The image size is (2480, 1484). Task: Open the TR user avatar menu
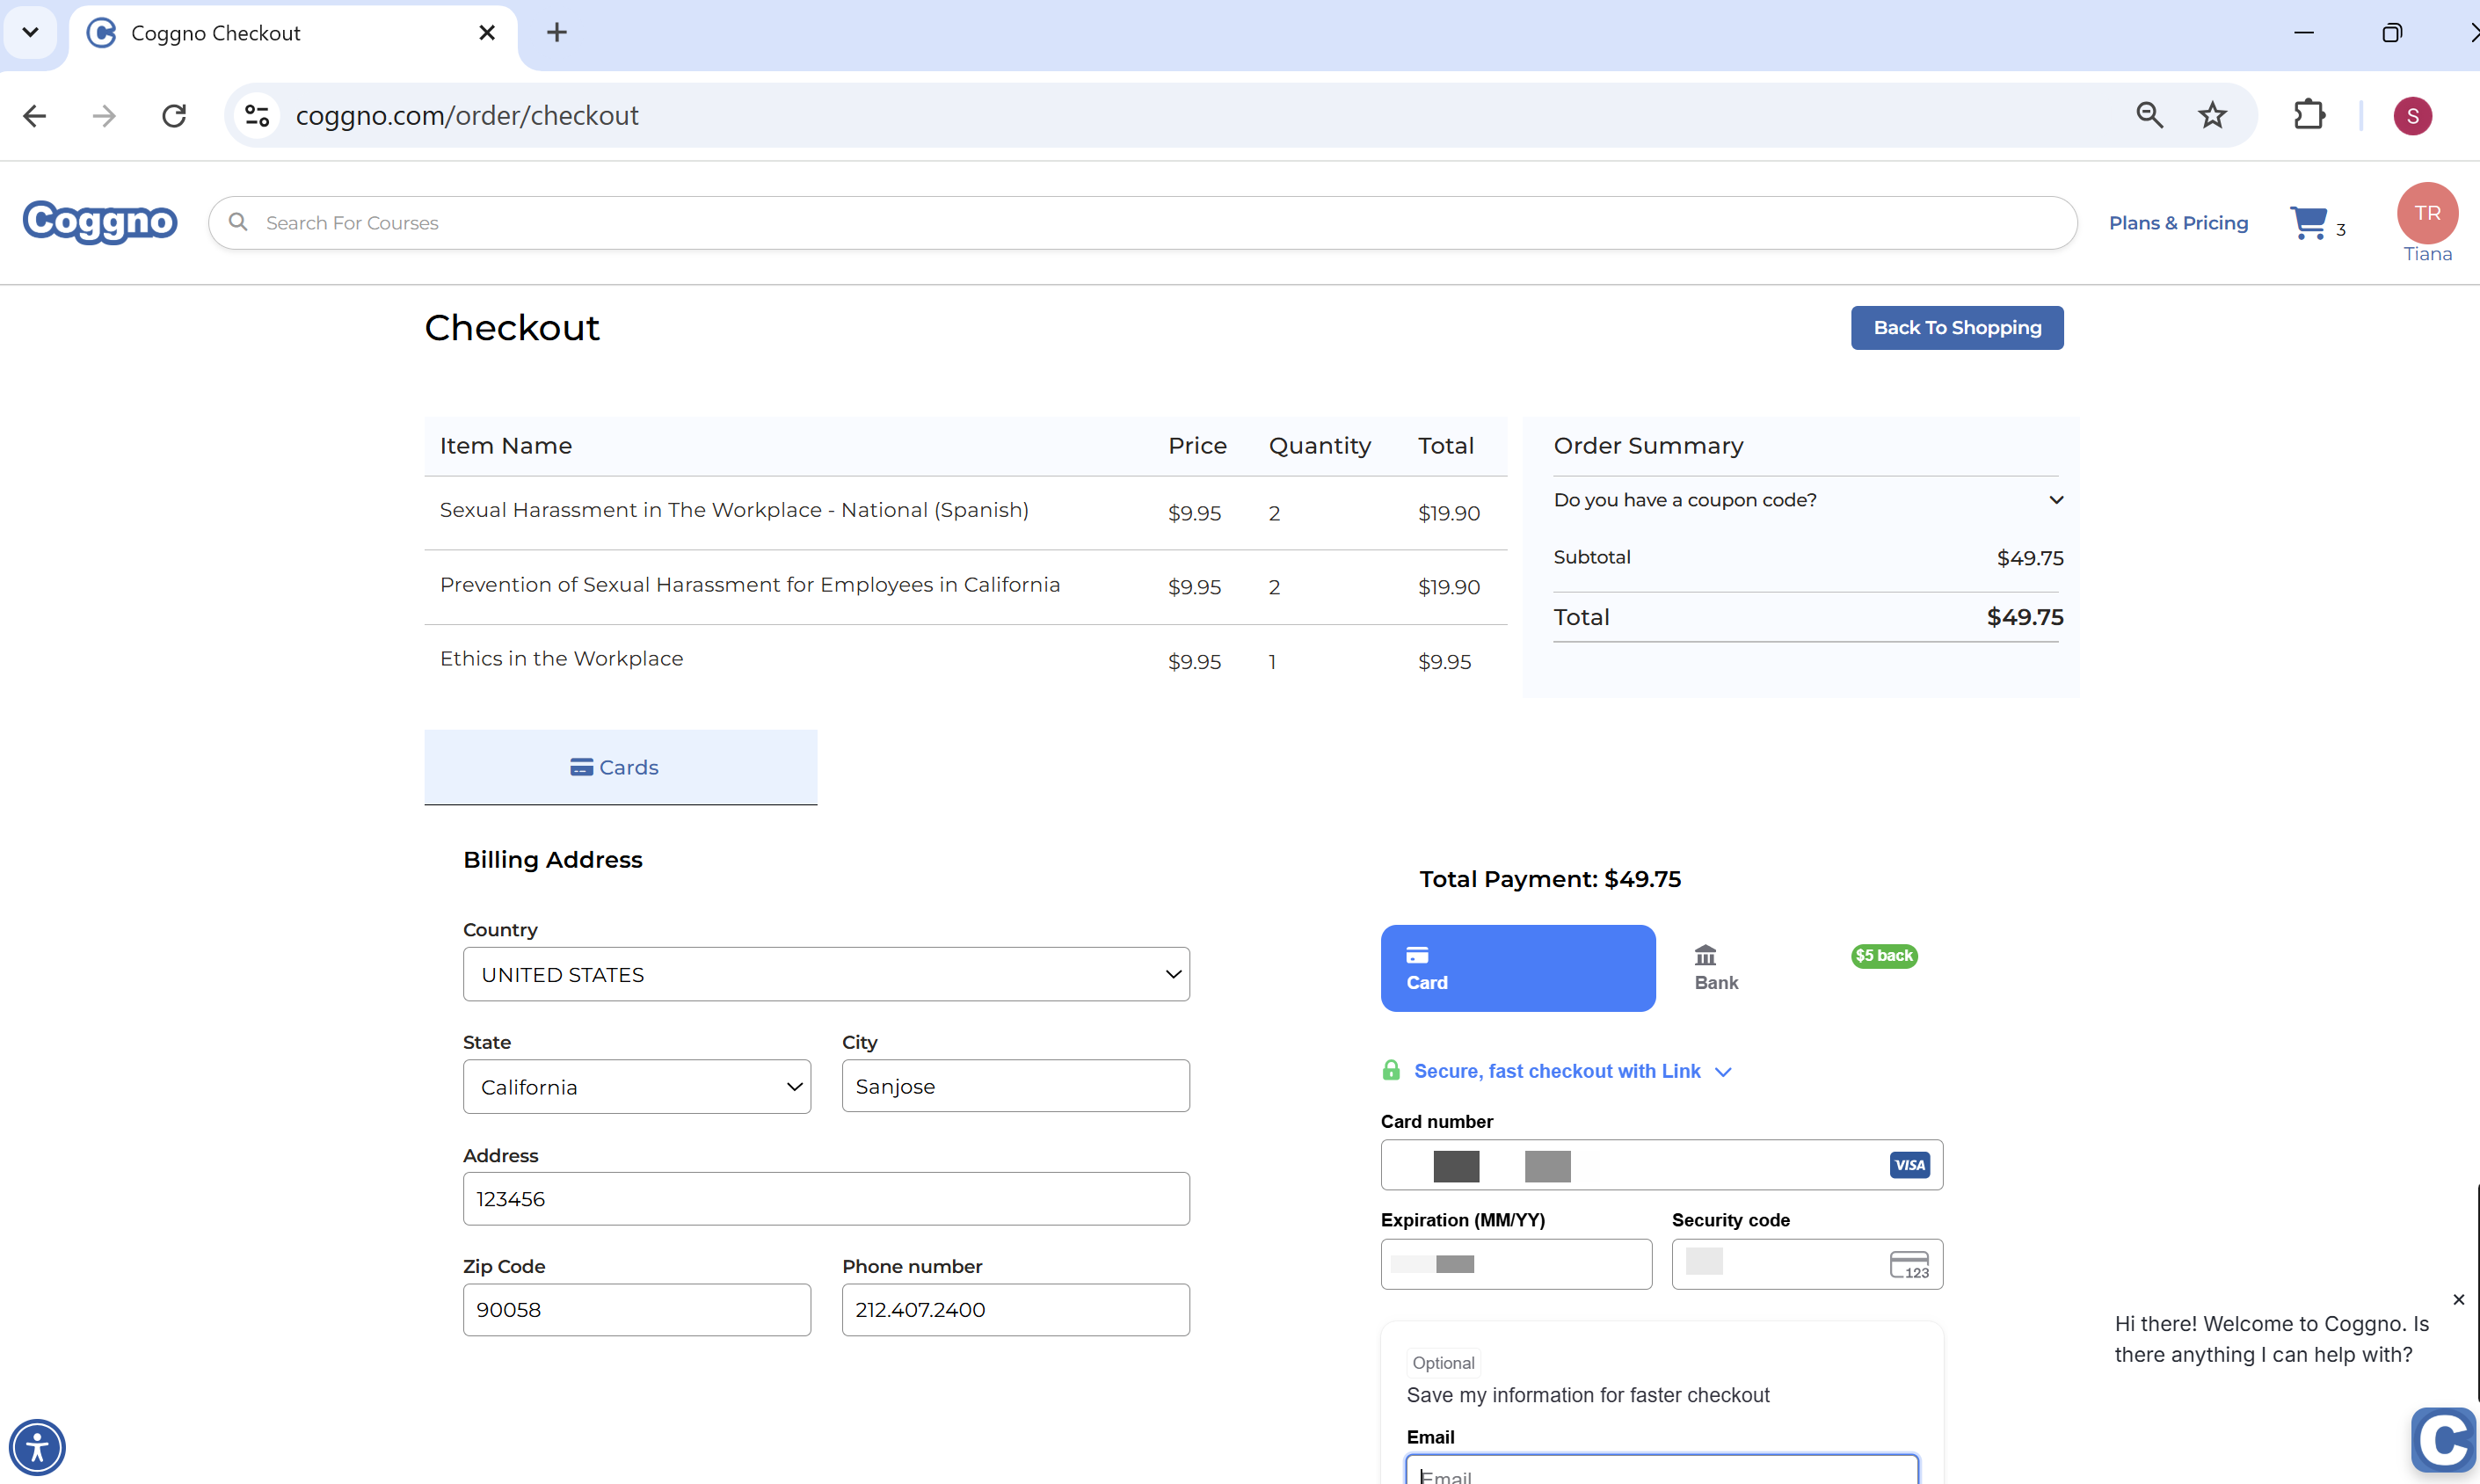2427,213
